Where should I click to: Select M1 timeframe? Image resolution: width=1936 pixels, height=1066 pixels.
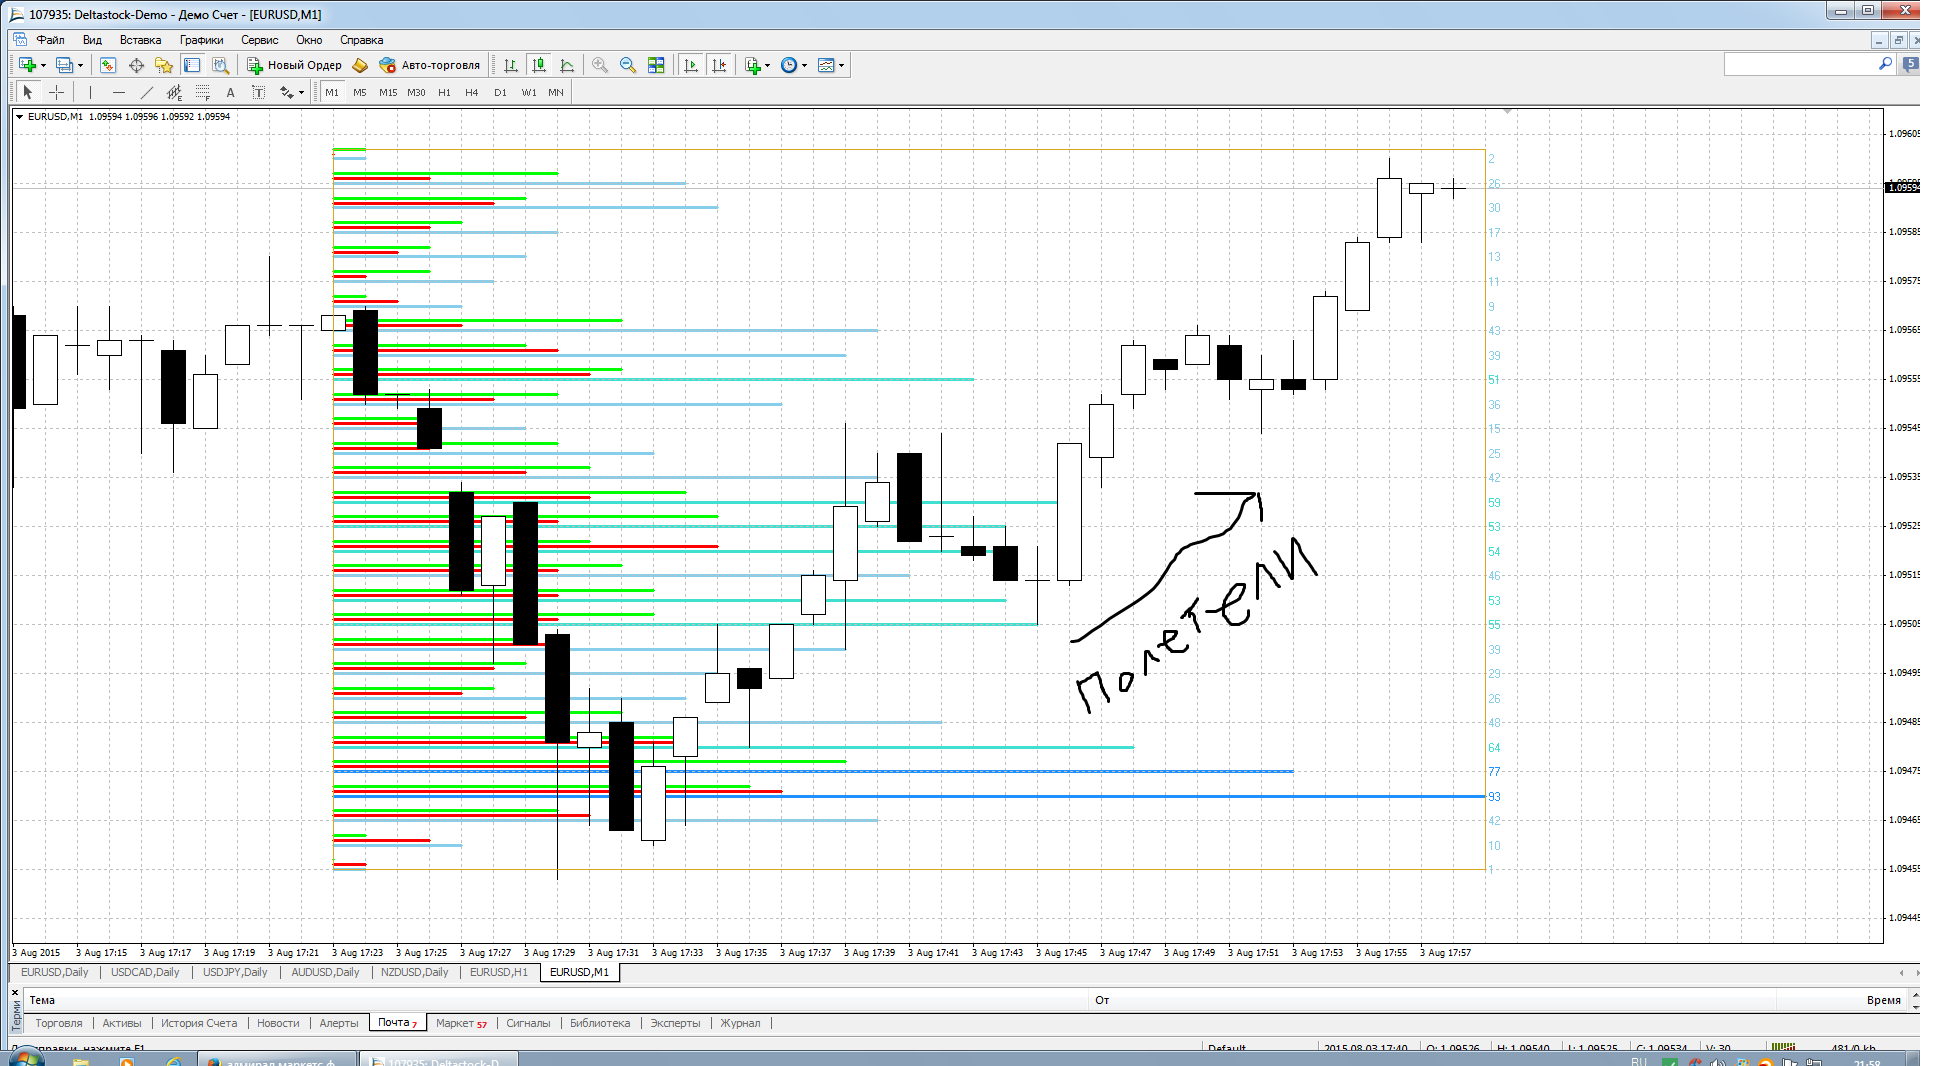[x=332, y=92]
